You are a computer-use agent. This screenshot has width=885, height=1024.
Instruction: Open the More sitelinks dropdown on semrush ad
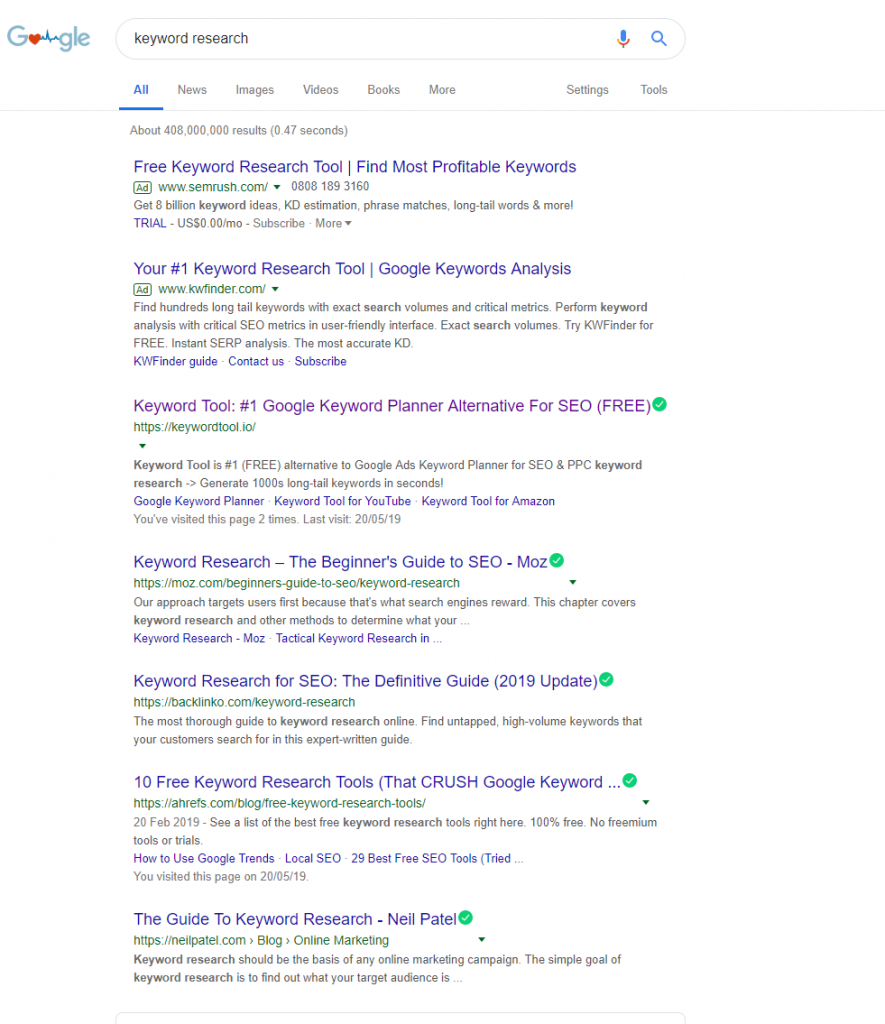333,223
